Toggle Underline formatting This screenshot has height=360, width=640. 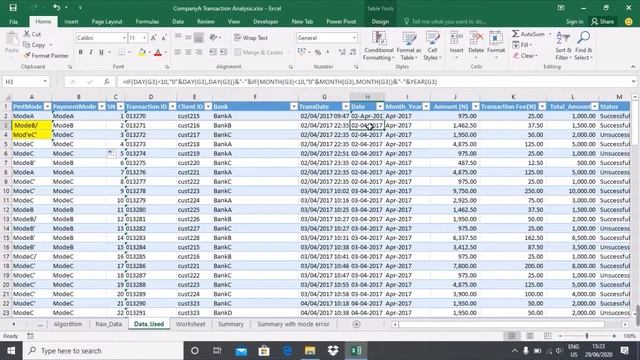[101, 52]
